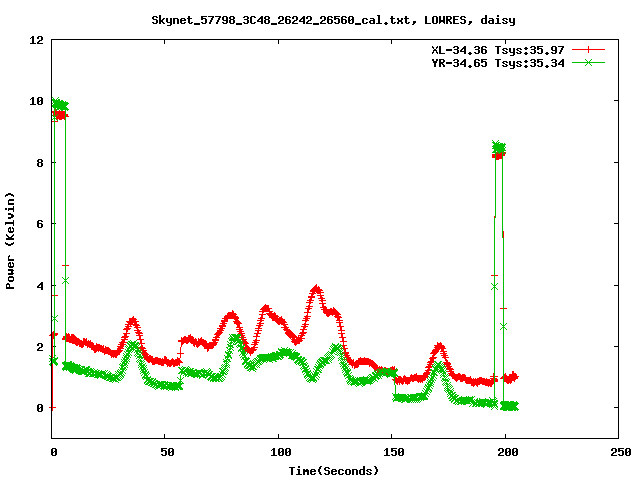Click the green calibration plateau near 10 Kelvin at start
The width and height of the screenshot is (640, 480).
coord(60,105)
